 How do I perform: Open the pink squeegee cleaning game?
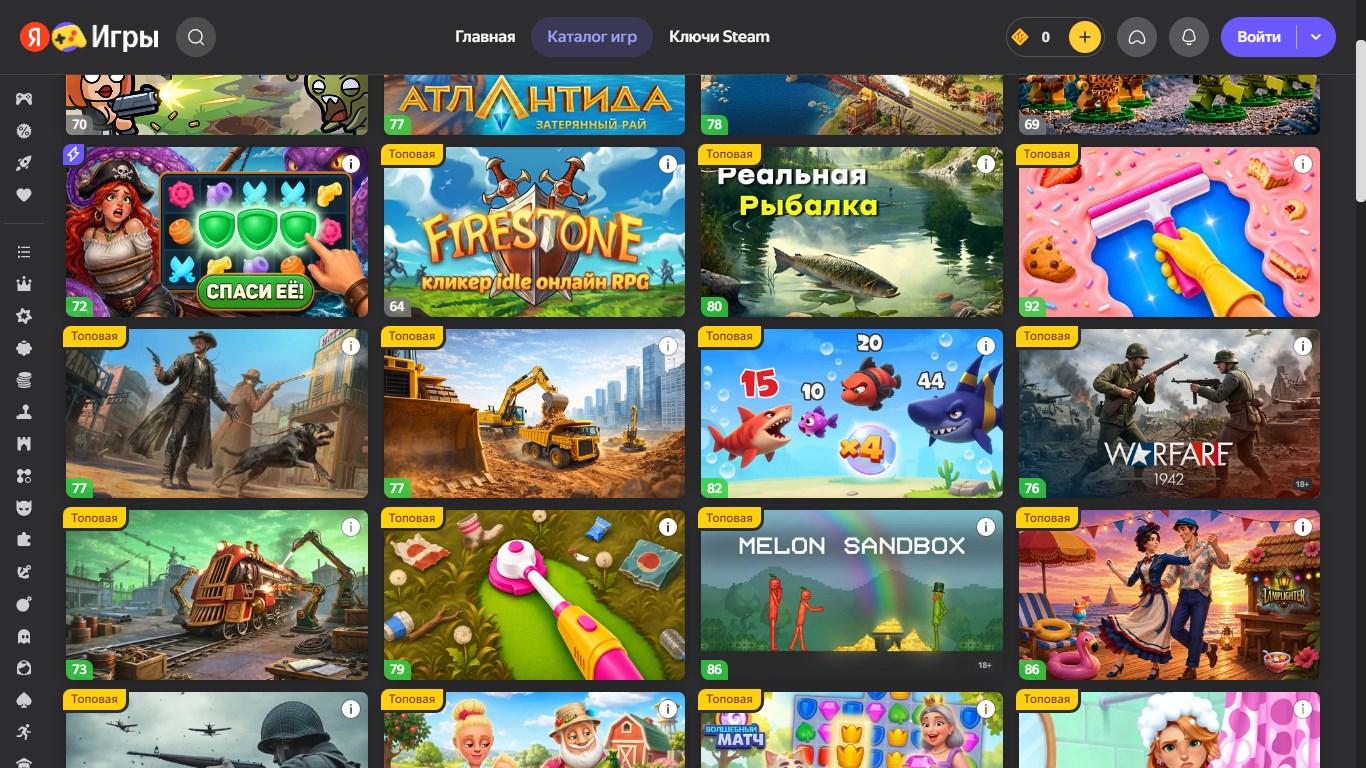(x=1169, y=232)
